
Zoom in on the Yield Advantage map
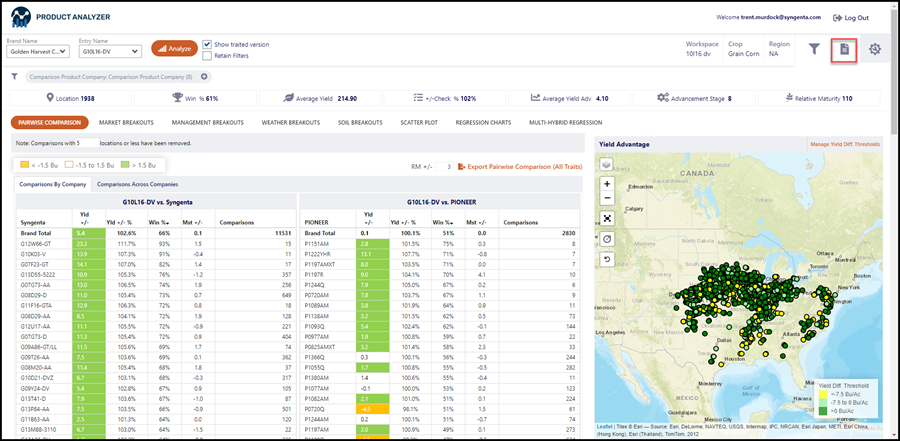pos(607,184)
